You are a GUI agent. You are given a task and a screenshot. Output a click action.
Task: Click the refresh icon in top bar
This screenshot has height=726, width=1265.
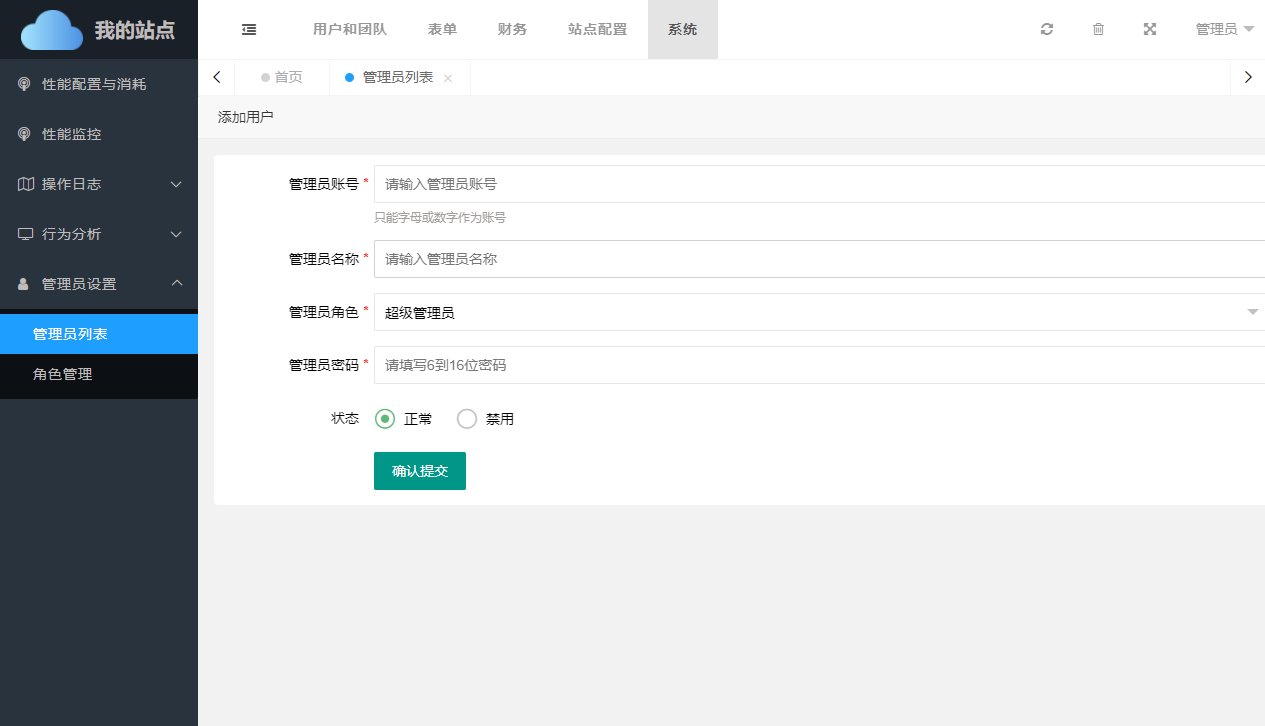click(1047, 30)
